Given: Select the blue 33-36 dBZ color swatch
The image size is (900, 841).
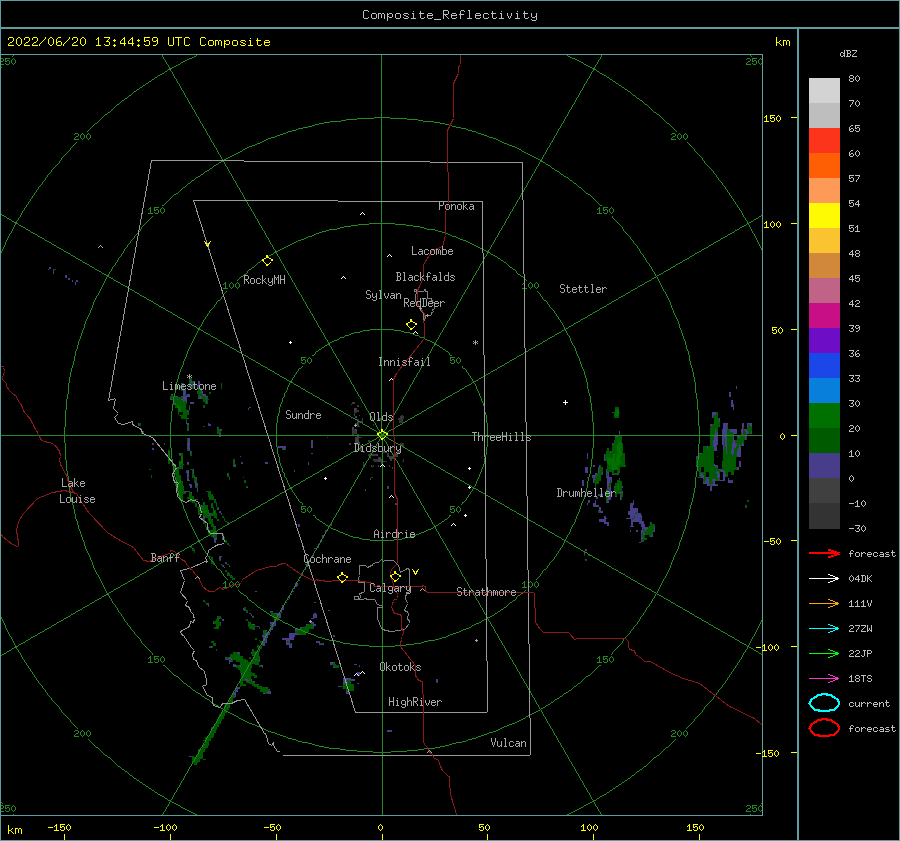Looking at the screenshot, I should pyautogui.click(x=824, y=366).
